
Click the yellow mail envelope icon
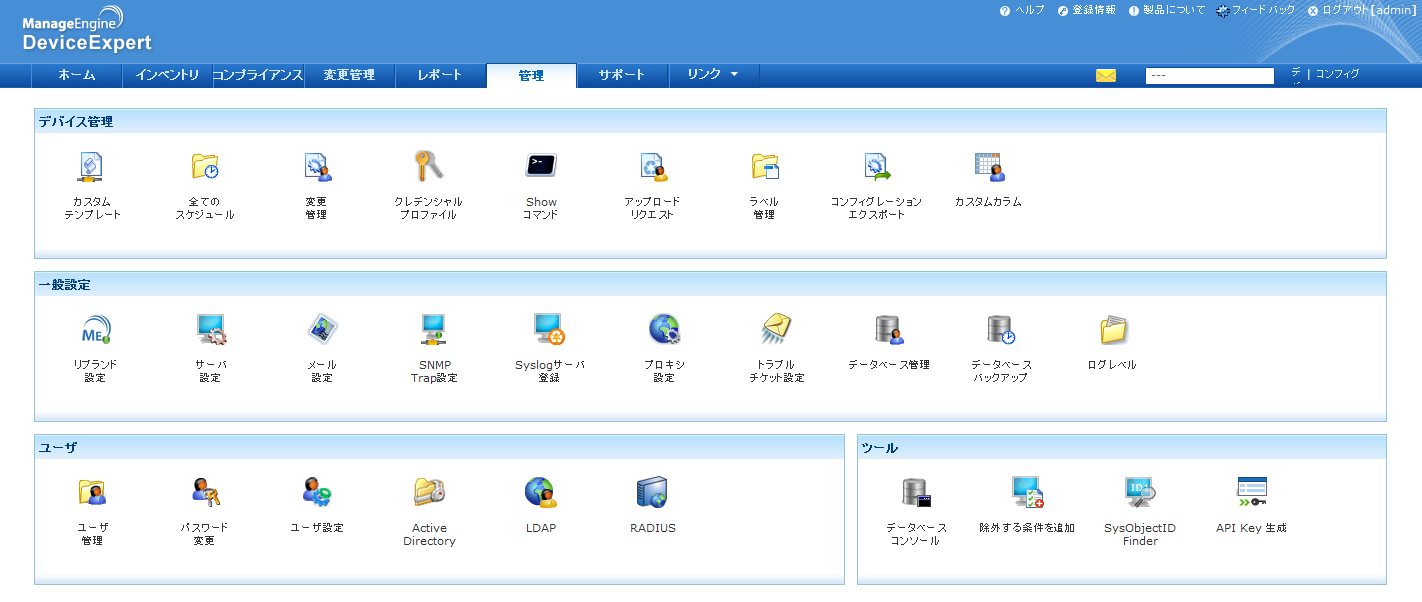pos(1105,76)
